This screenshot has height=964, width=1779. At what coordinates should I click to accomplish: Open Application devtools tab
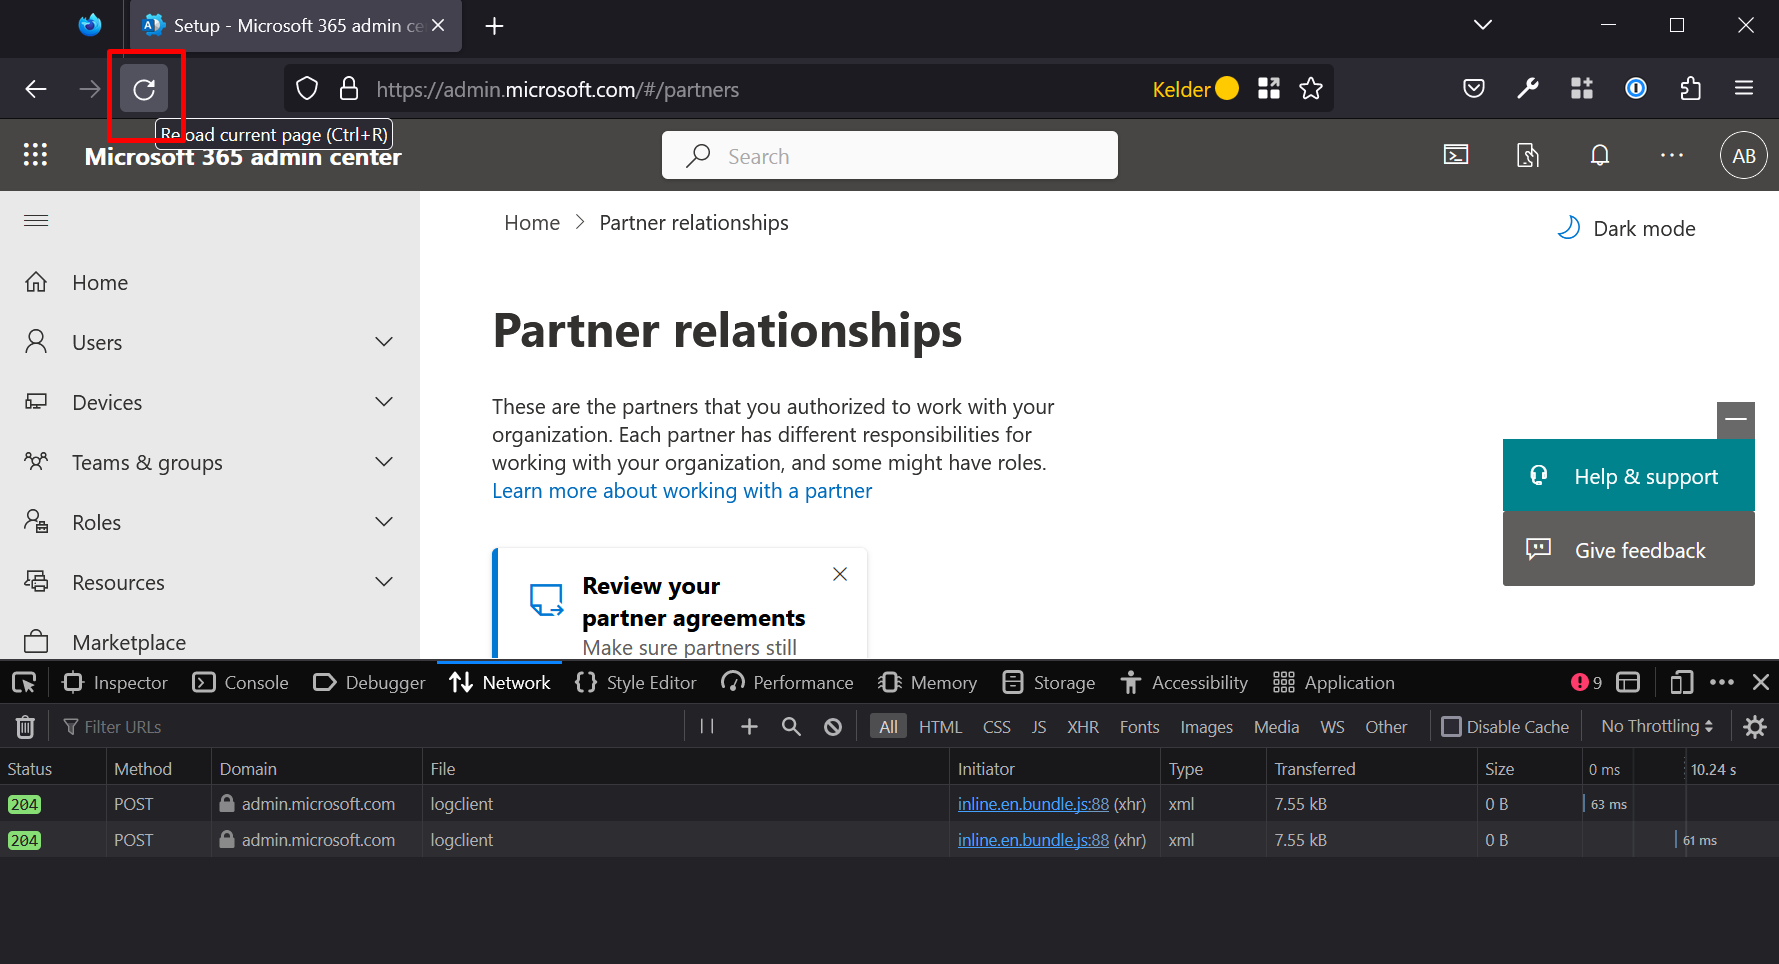coord(1334,683)
